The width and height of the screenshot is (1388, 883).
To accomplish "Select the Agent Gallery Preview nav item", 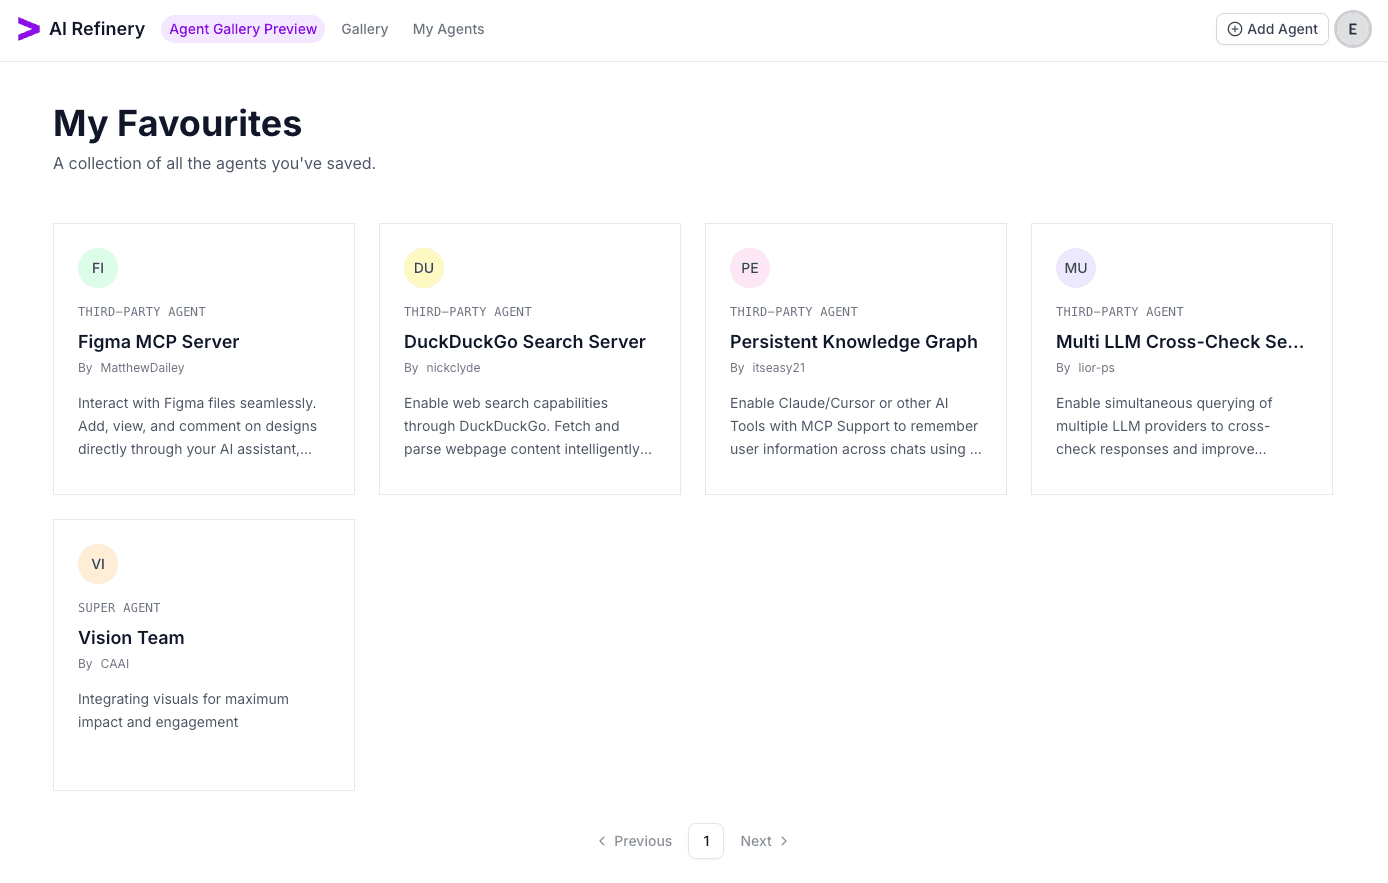I will (243, 29).
